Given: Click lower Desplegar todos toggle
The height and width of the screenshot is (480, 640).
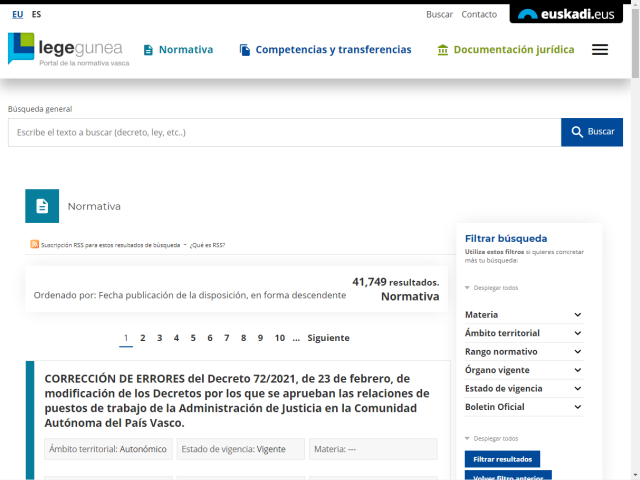Looking at the screenshot, I should (491, 438).
